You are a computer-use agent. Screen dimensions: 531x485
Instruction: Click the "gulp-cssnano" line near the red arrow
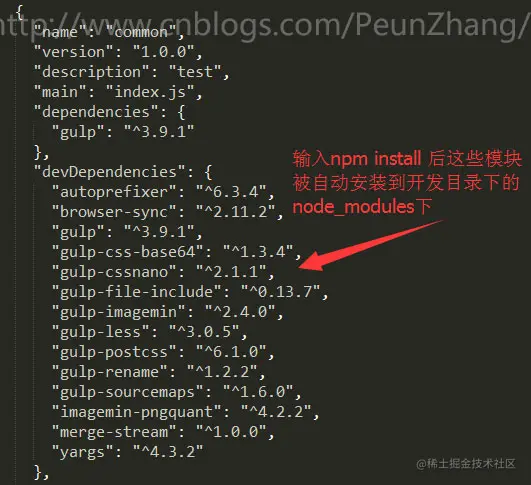pyautogui.click(x=163, y=272)
